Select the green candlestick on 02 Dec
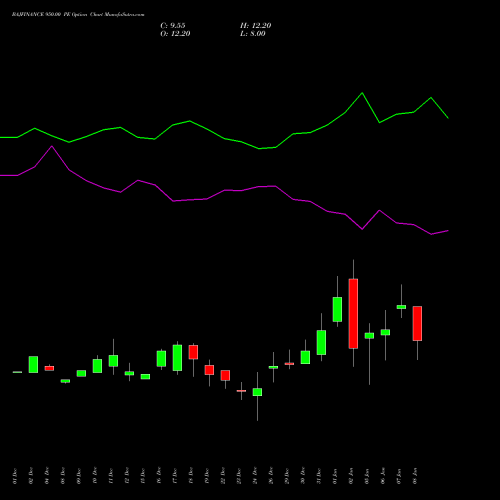The image size is (500, 500). pos(33,364)
